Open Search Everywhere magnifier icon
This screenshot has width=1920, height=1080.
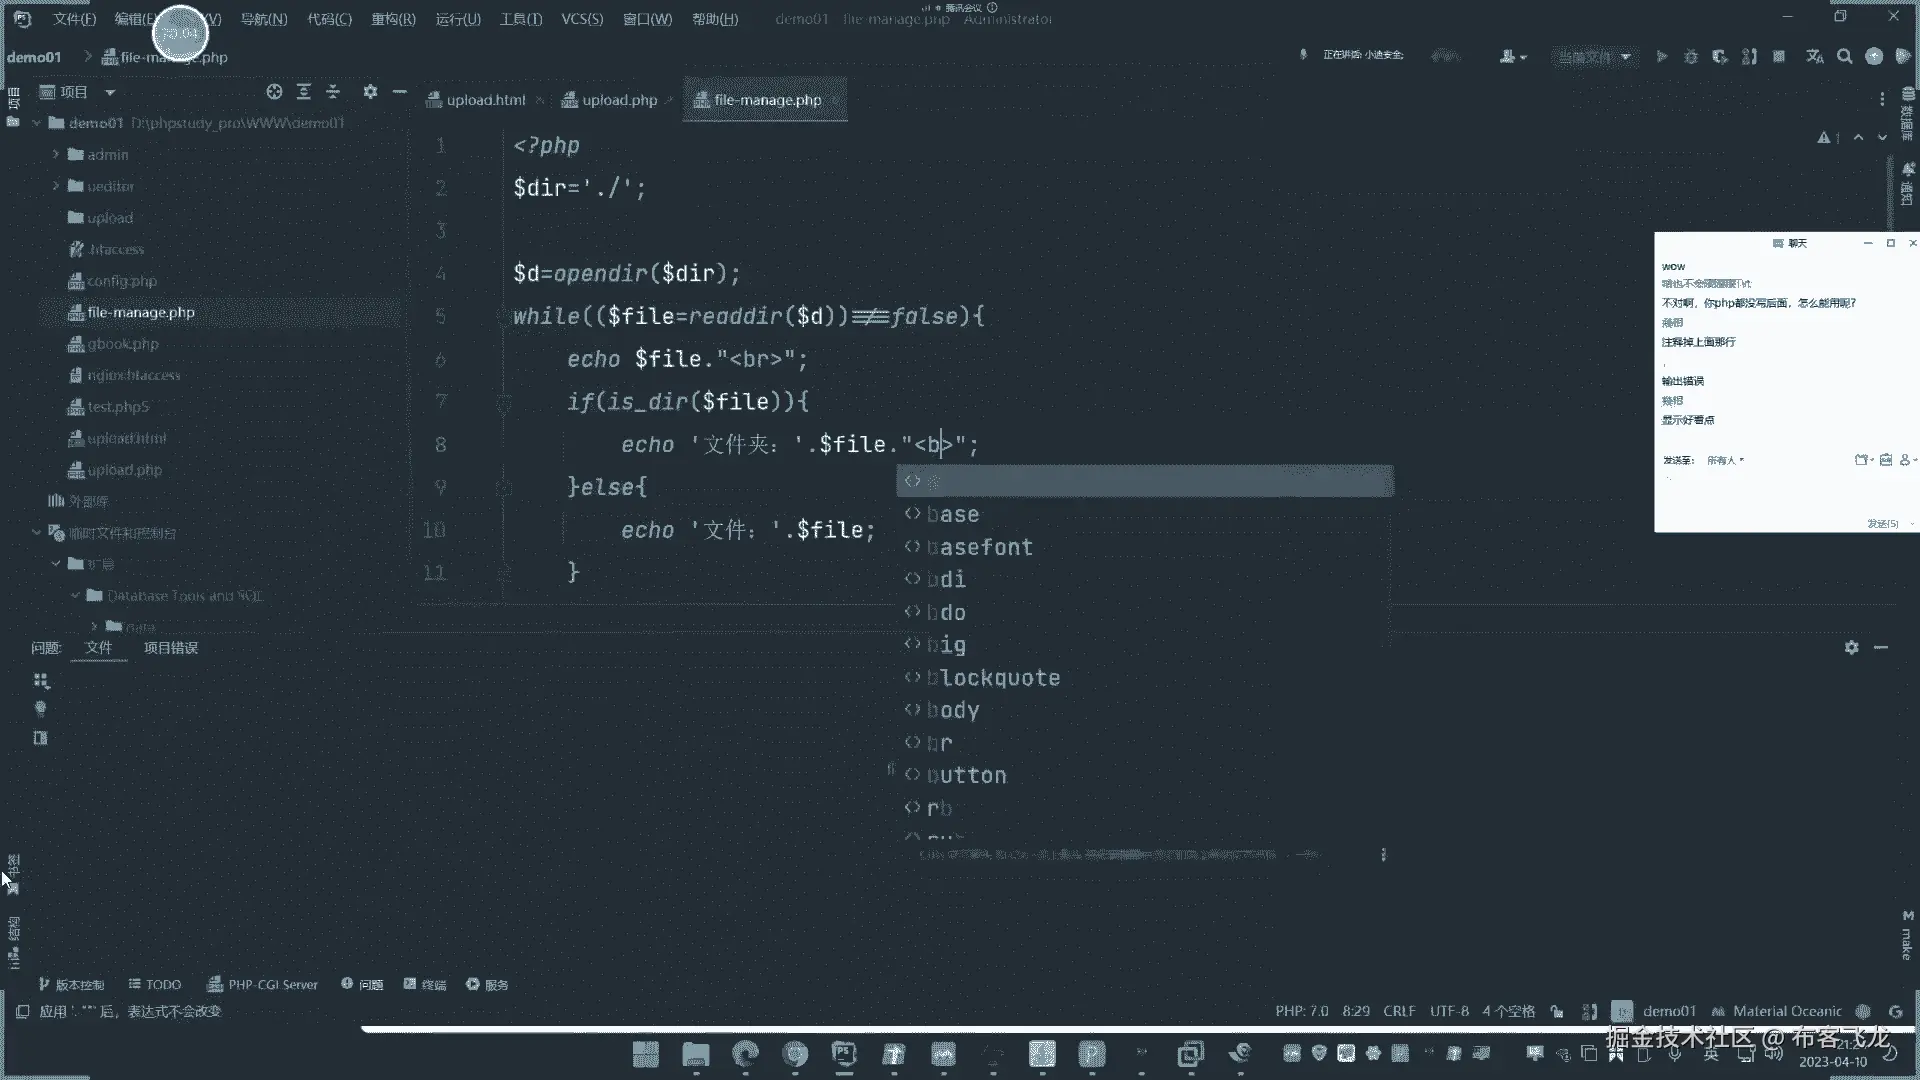pos(1845,57)
